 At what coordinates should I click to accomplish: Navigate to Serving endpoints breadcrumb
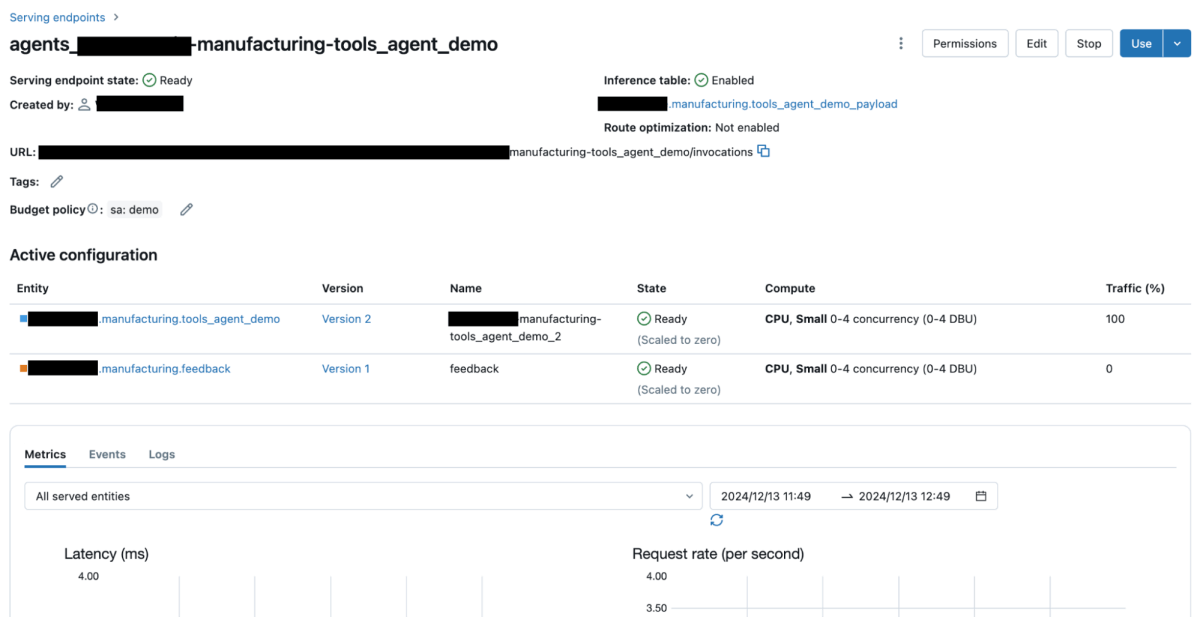[57, 18]
